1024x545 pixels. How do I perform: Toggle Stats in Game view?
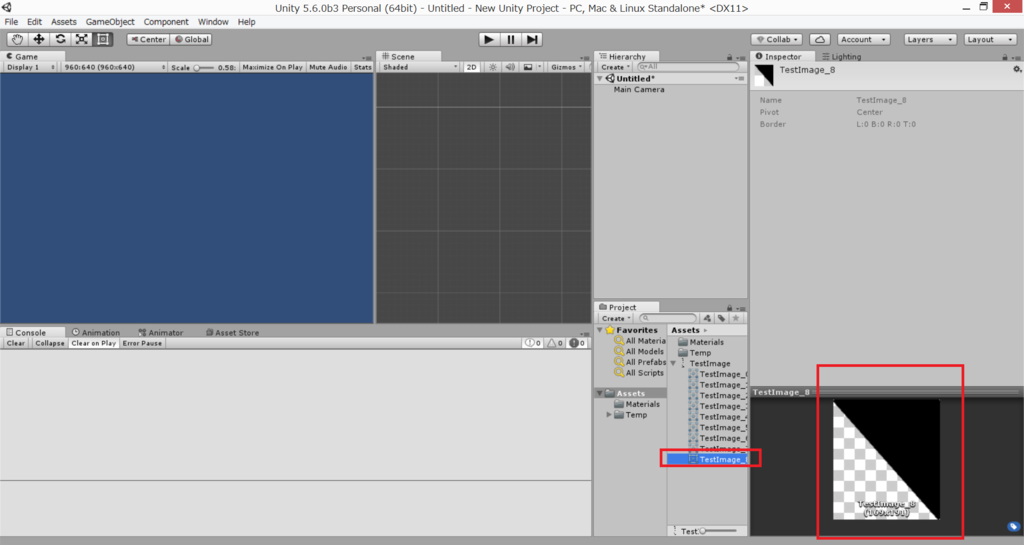click(362, 67)
